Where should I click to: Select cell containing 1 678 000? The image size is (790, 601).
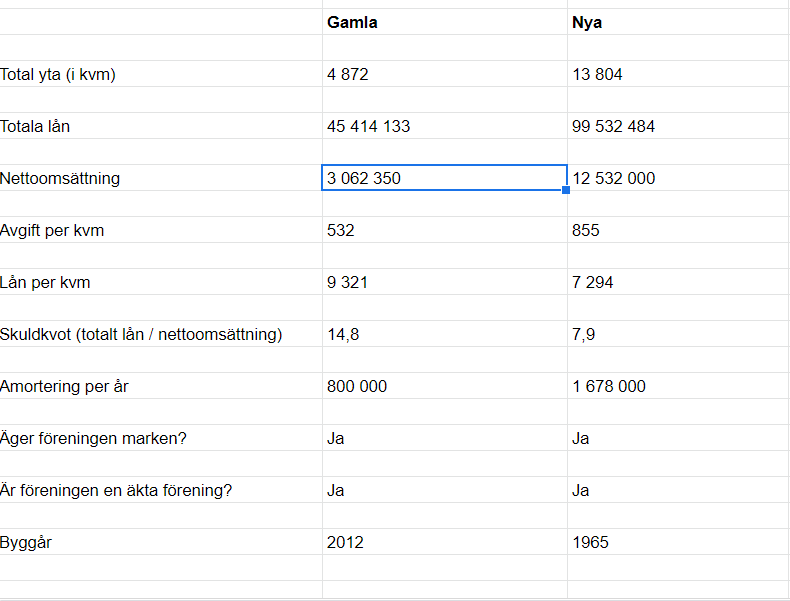tap(678, 386)
